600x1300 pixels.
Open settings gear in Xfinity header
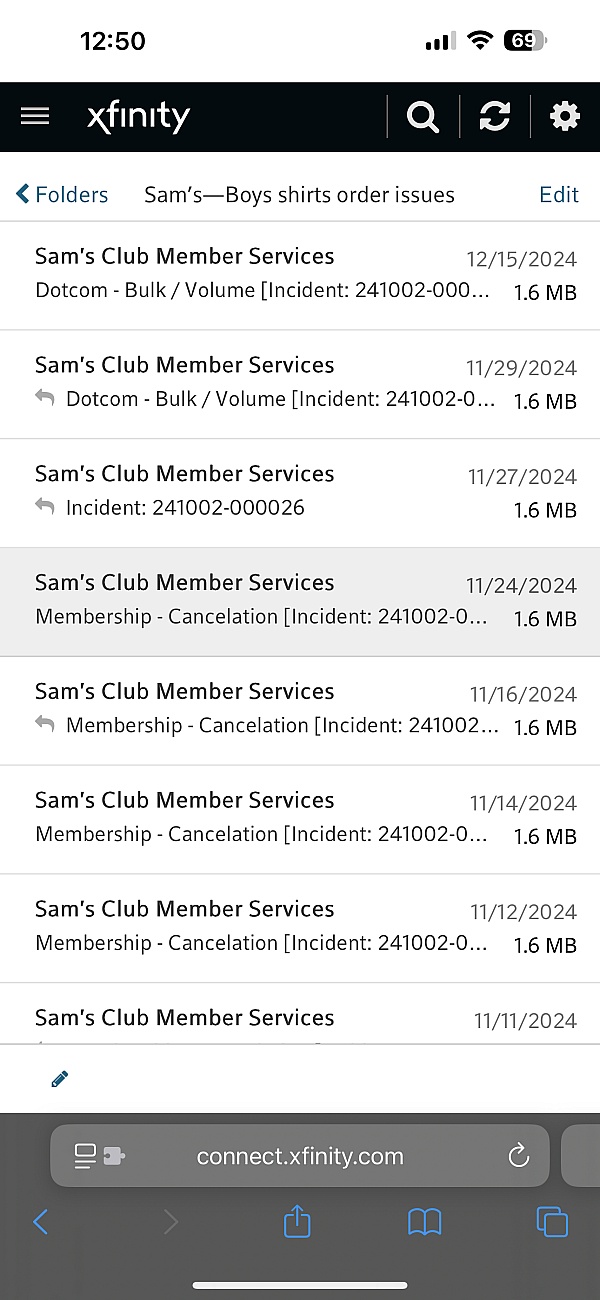coord(565,117)
